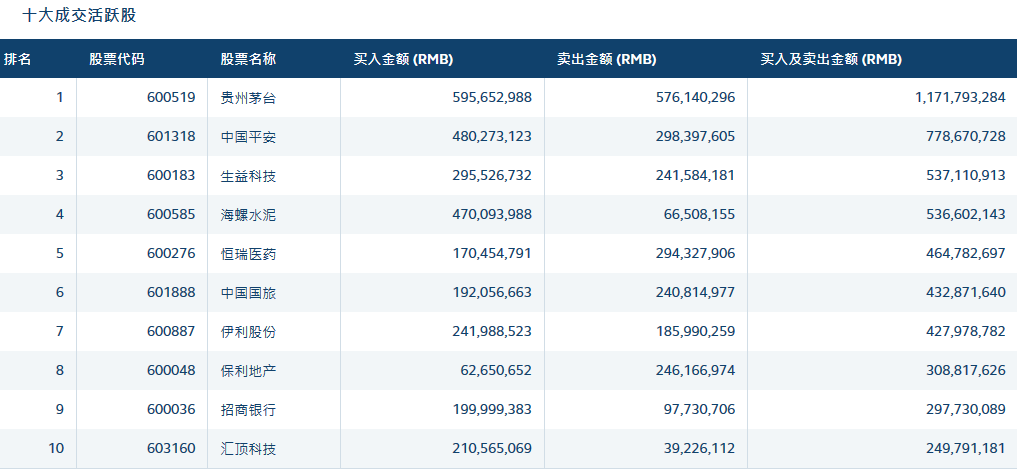Click buy amount 480,273,123
The height and width of the screenshot is (469, 1017).
492,136
